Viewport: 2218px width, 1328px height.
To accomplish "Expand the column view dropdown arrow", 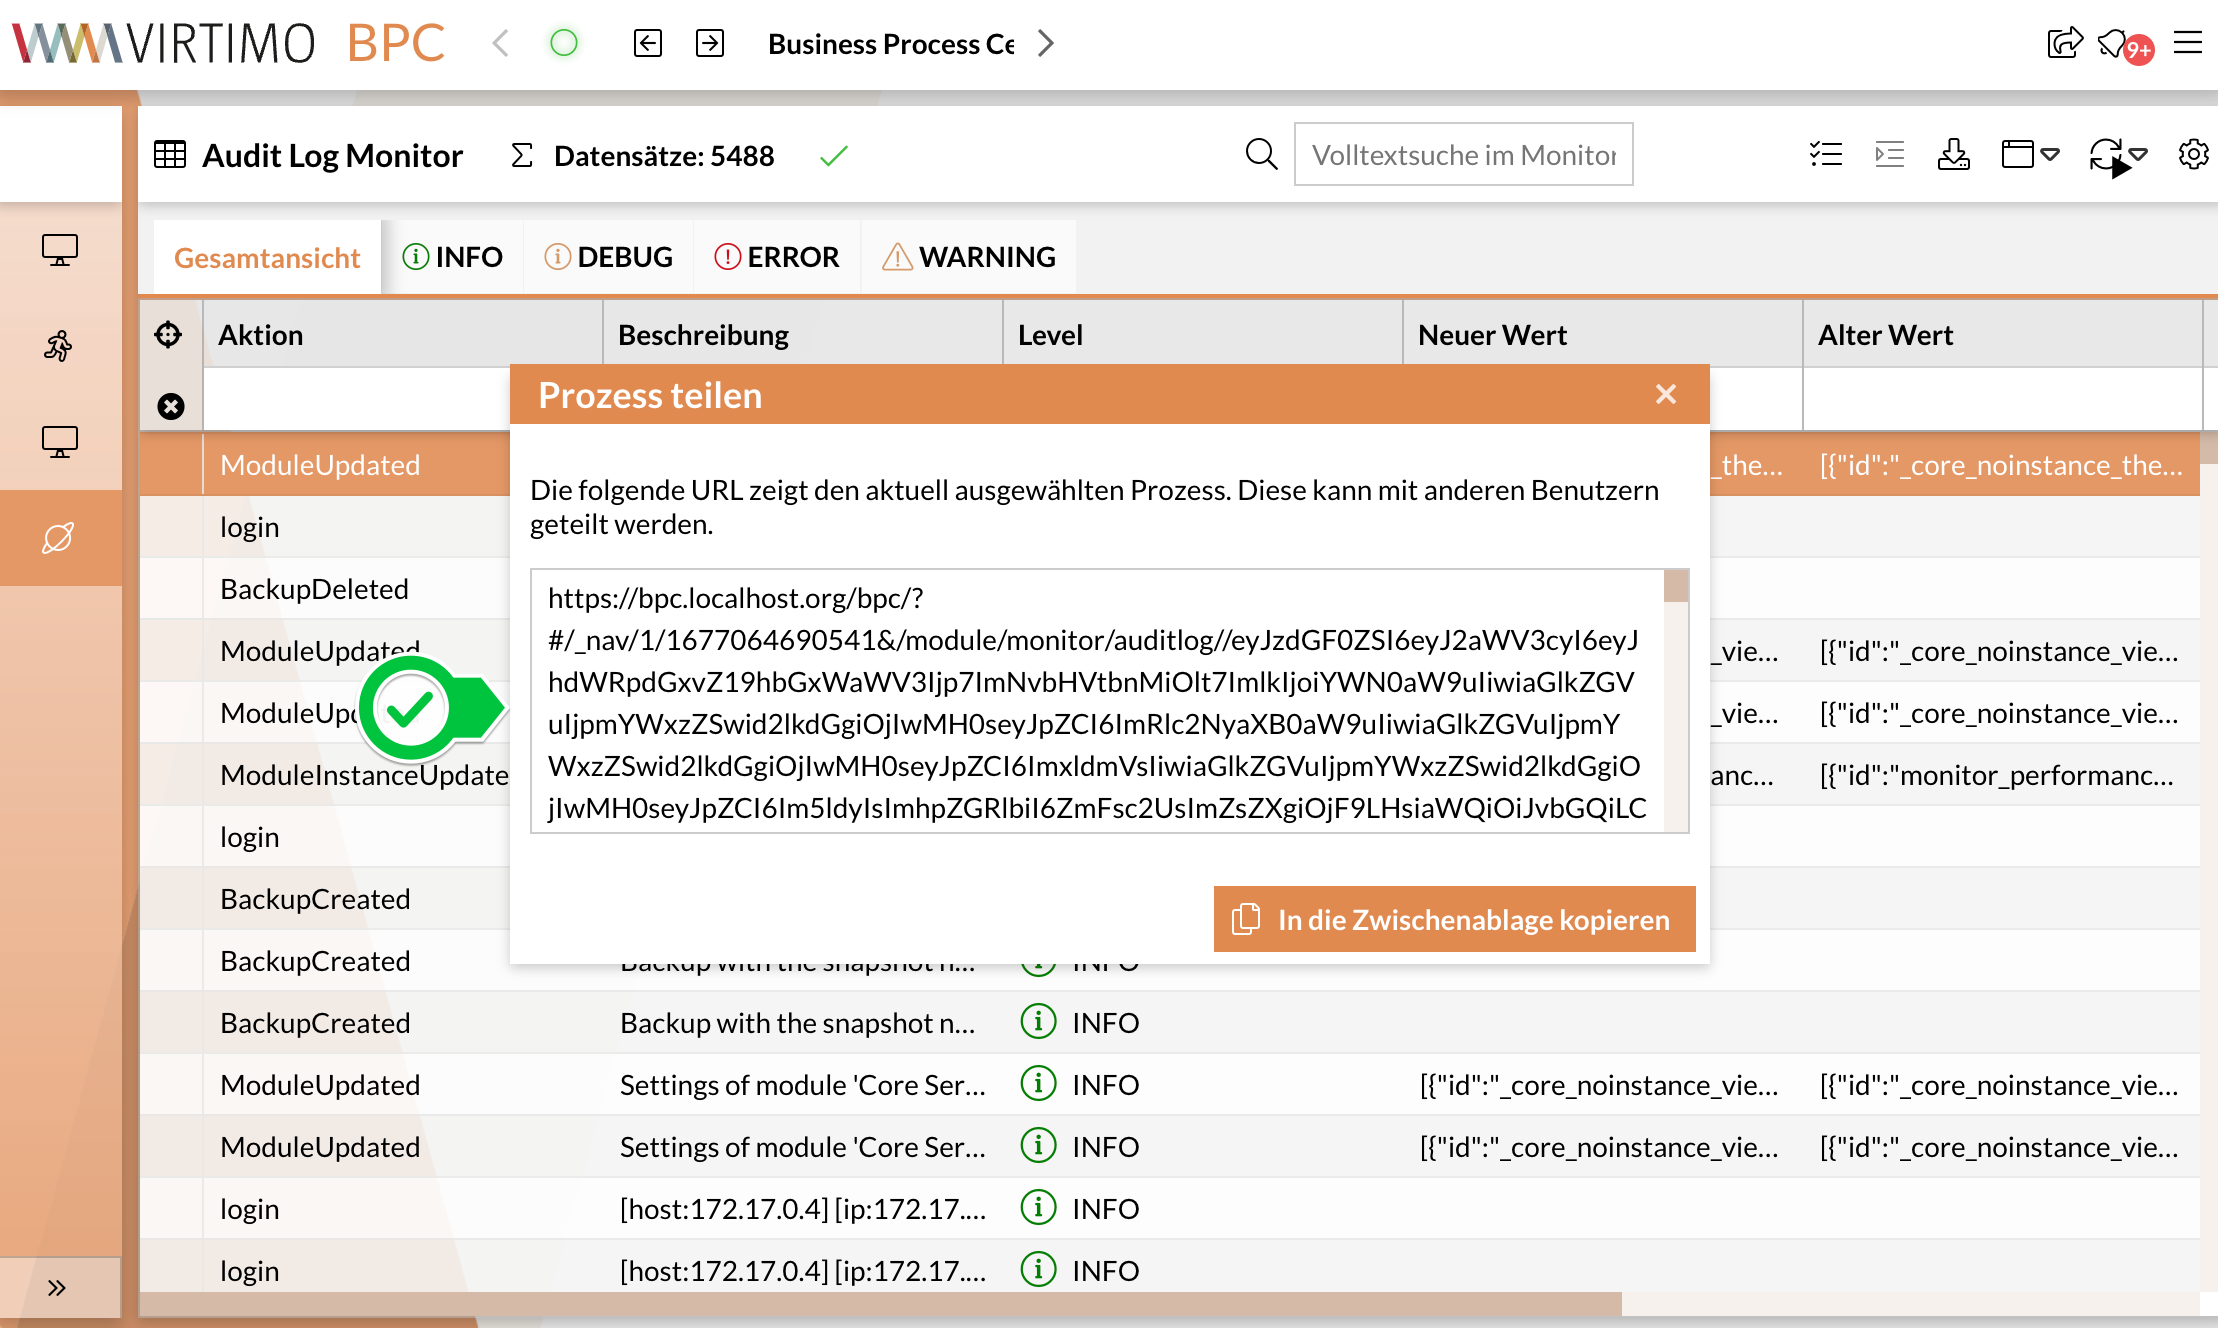I will (x=2050, y=155).
